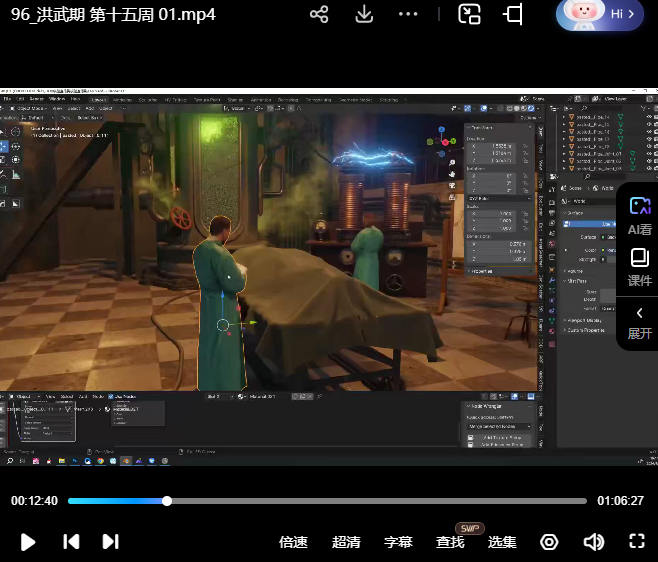
Task: Expand the side panel with 展开 arrow
Action: tap(639, 323)
